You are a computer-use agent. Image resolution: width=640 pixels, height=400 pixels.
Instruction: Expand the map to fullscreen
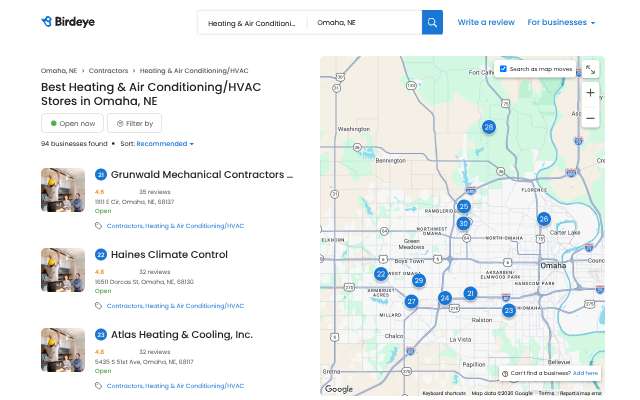coord(590,69)
